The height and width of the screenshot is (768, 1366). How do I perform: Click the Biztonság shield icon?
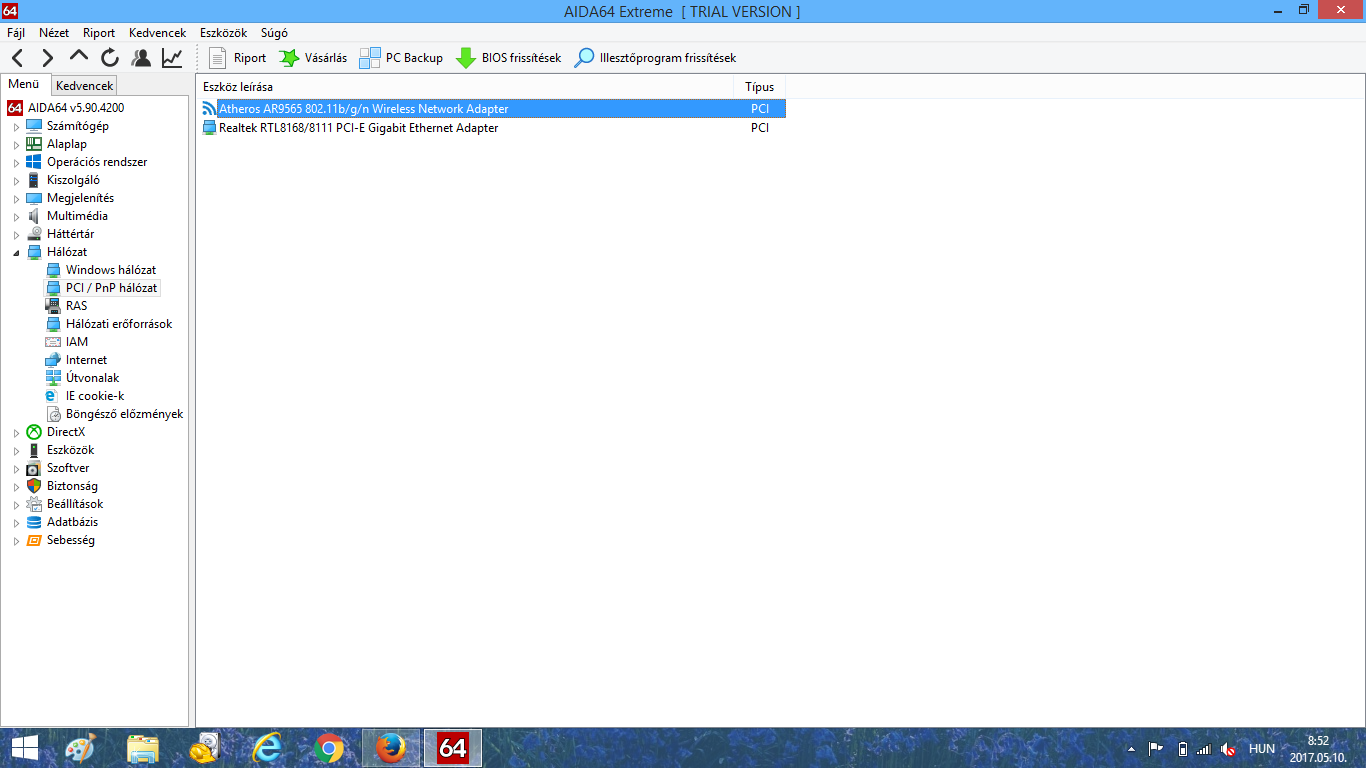tap(34, 486)
